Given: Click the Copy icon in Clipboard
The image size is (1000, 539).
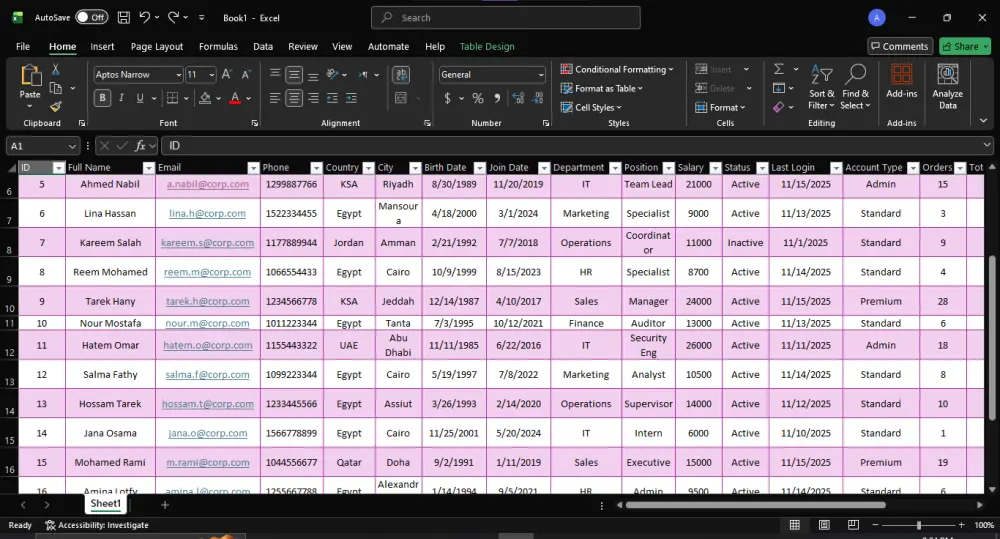Looking at the screenshot, I should (56, 88).
